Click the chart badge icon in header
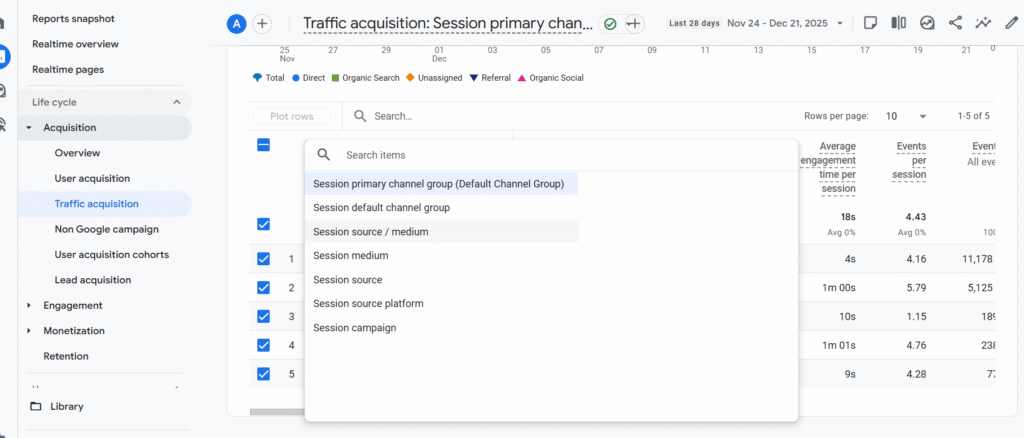The image size is (1024, 438). coord(927,23)
